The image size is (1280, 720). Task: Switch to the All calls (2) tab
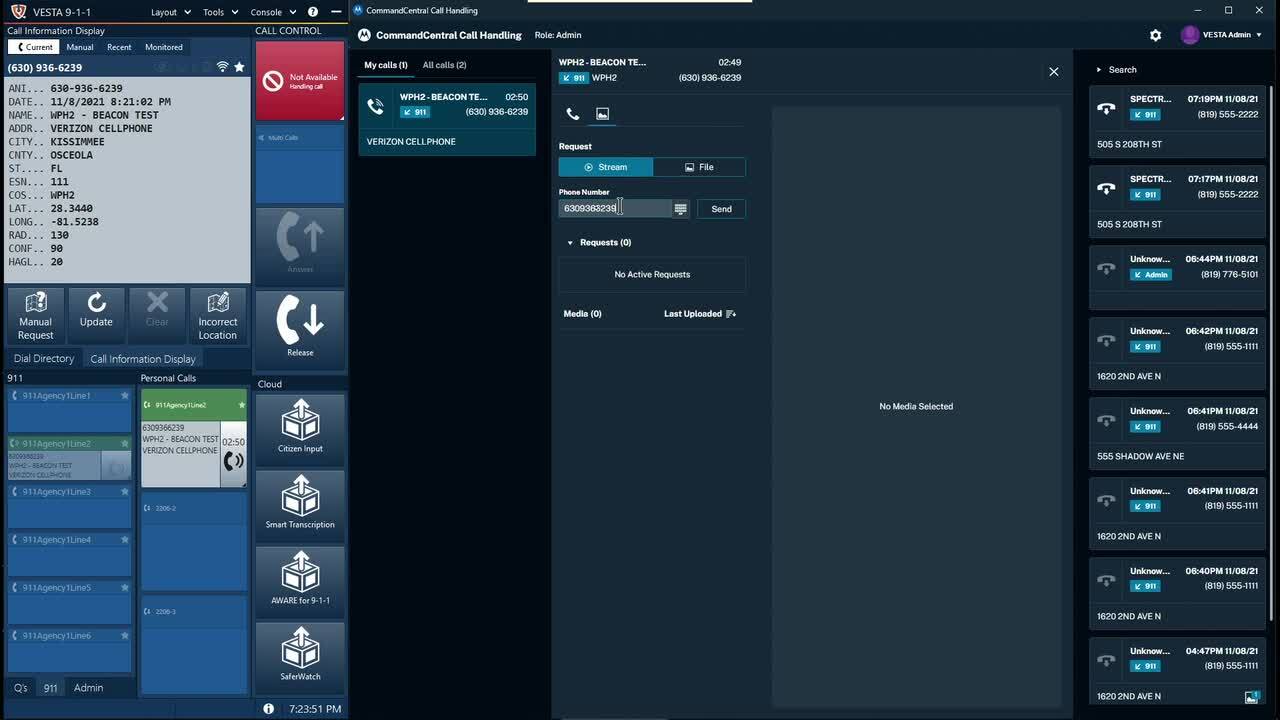pyautogui.click(x=444, y=65)
